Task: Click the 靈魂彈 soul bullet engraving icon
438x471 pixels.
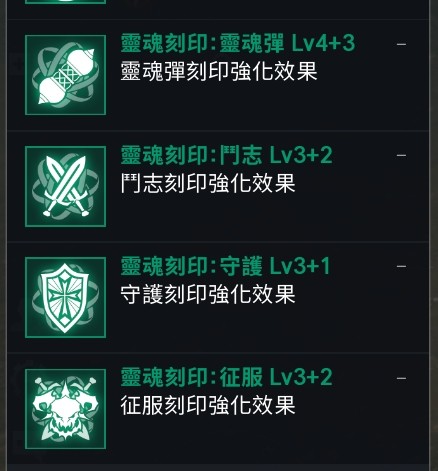Action: point(66,75)
